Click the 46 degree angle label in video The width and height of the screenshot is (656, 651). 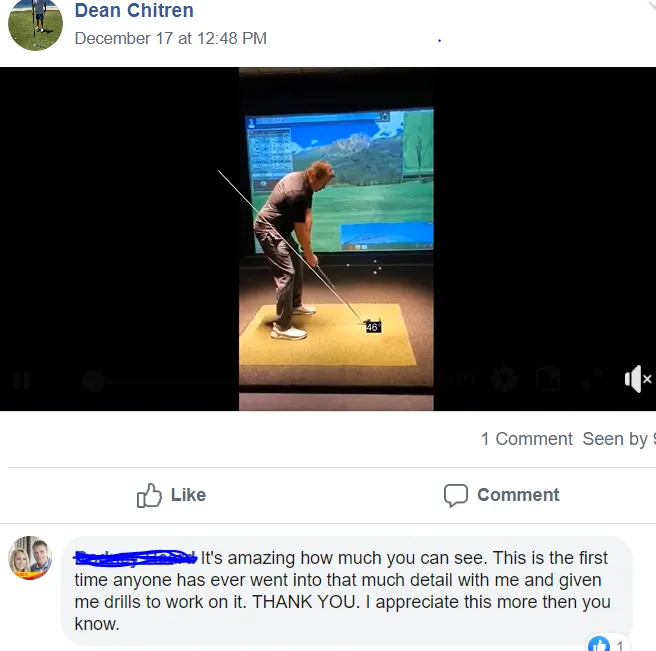coord(373,327)
